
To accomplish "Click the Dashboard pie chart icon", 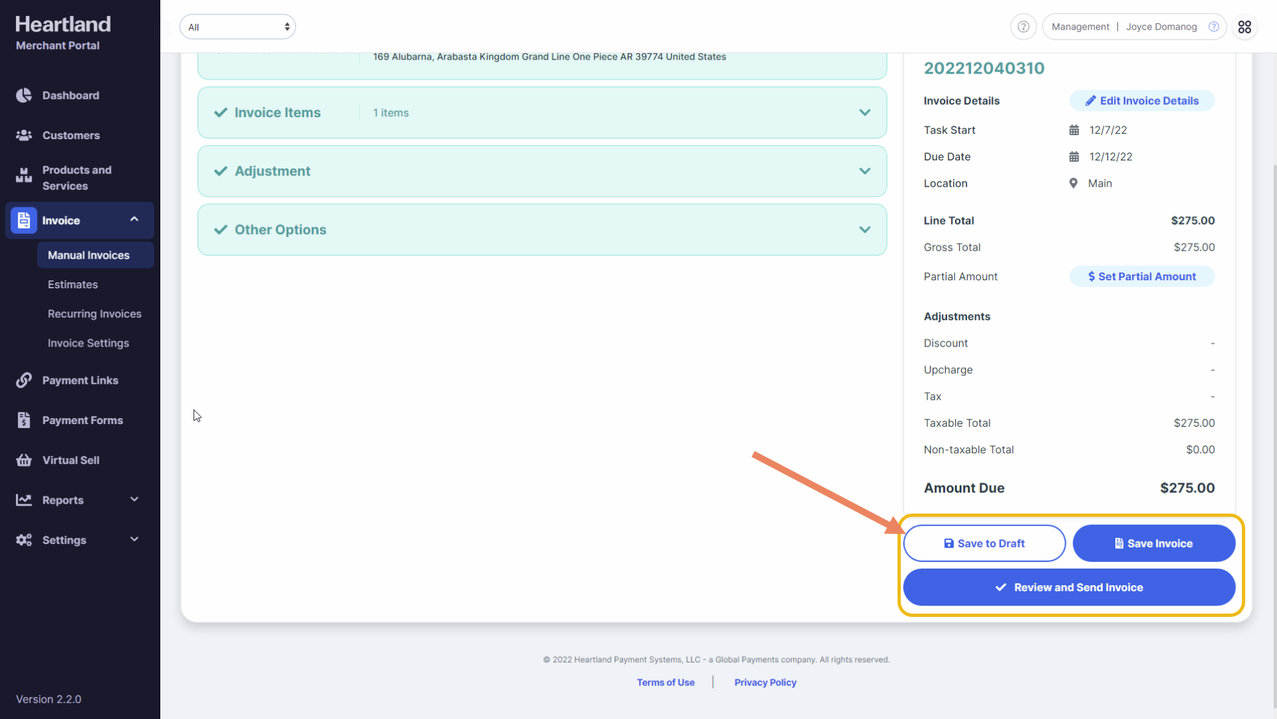I will tap(24, 96).
